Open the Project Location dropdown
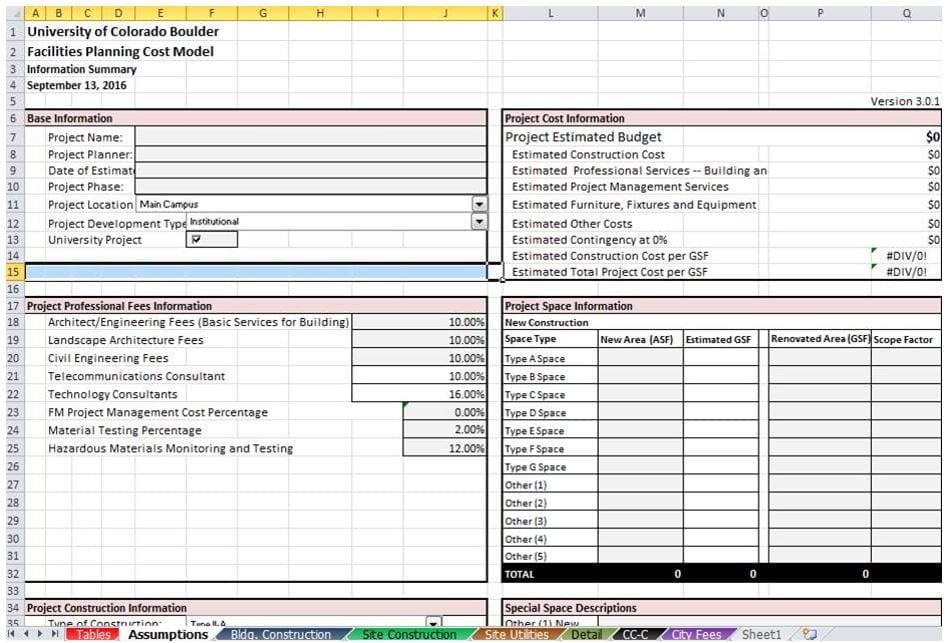 tap(479, 204)
